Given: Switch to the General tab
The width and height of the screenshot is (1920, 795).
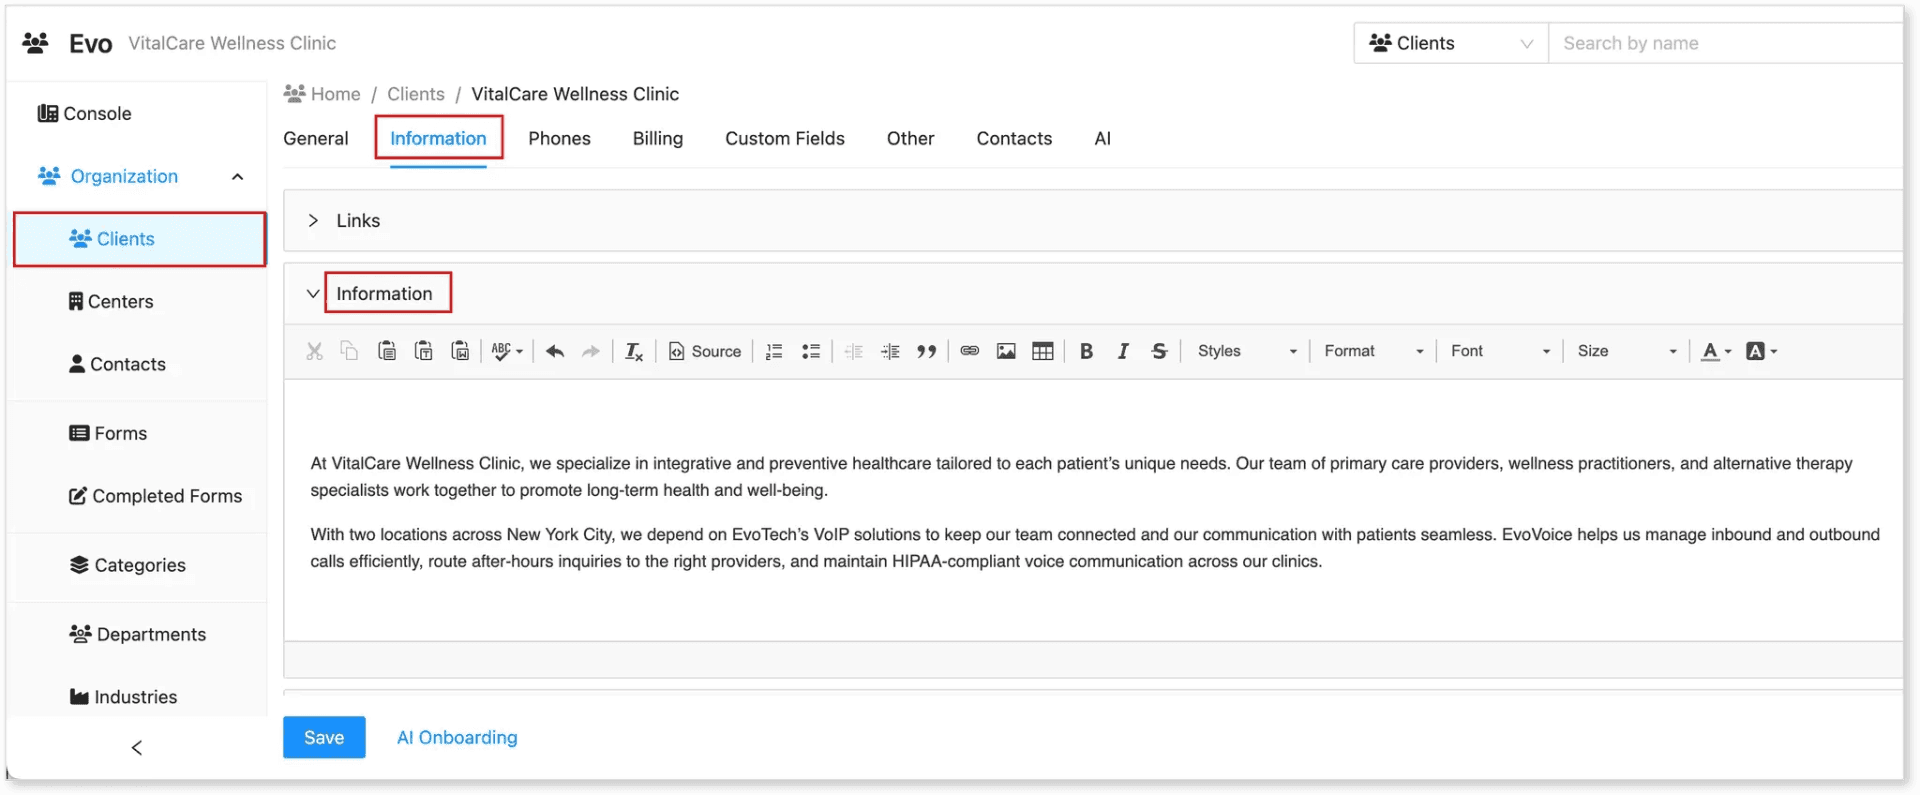Looking at the screenshot, I should [316, 138].
